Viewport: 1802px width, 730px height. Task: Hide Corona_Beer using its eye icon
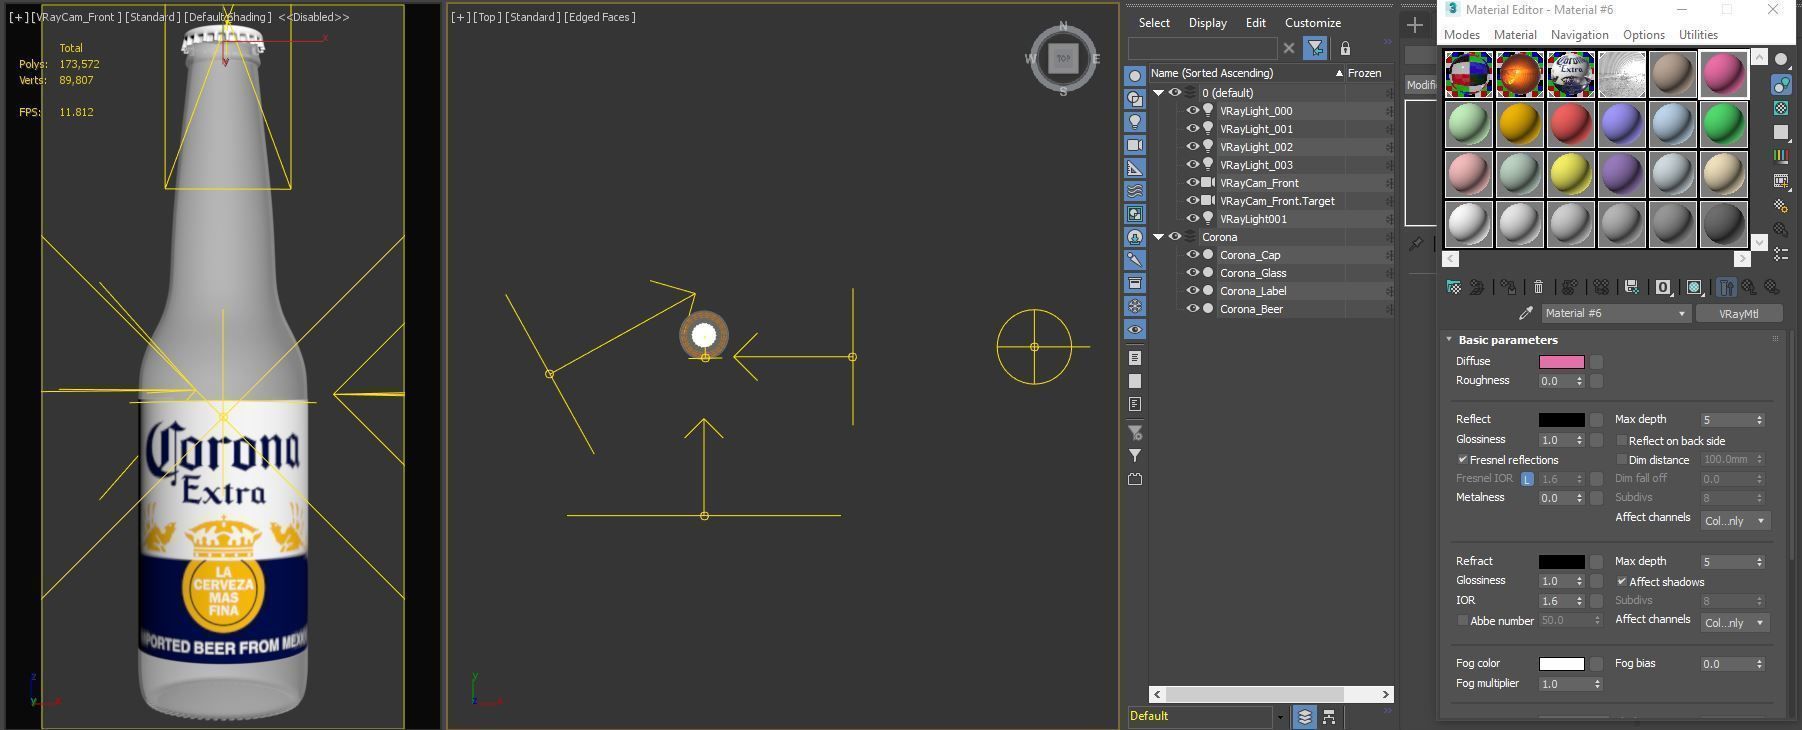(1192, 309)
